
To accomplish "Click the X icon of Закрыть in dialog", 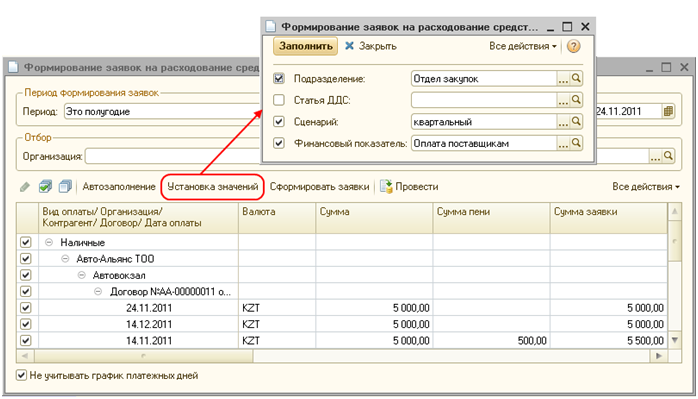I will click(x=349, y=46).
